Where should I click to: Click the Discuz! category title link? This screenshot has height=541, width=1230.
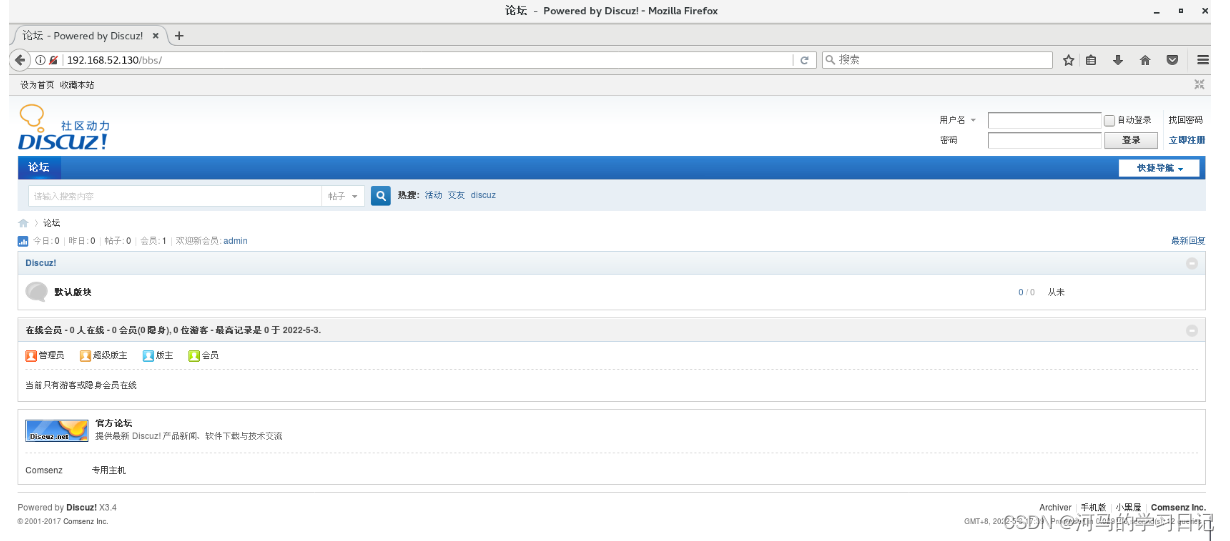point(41,263)
